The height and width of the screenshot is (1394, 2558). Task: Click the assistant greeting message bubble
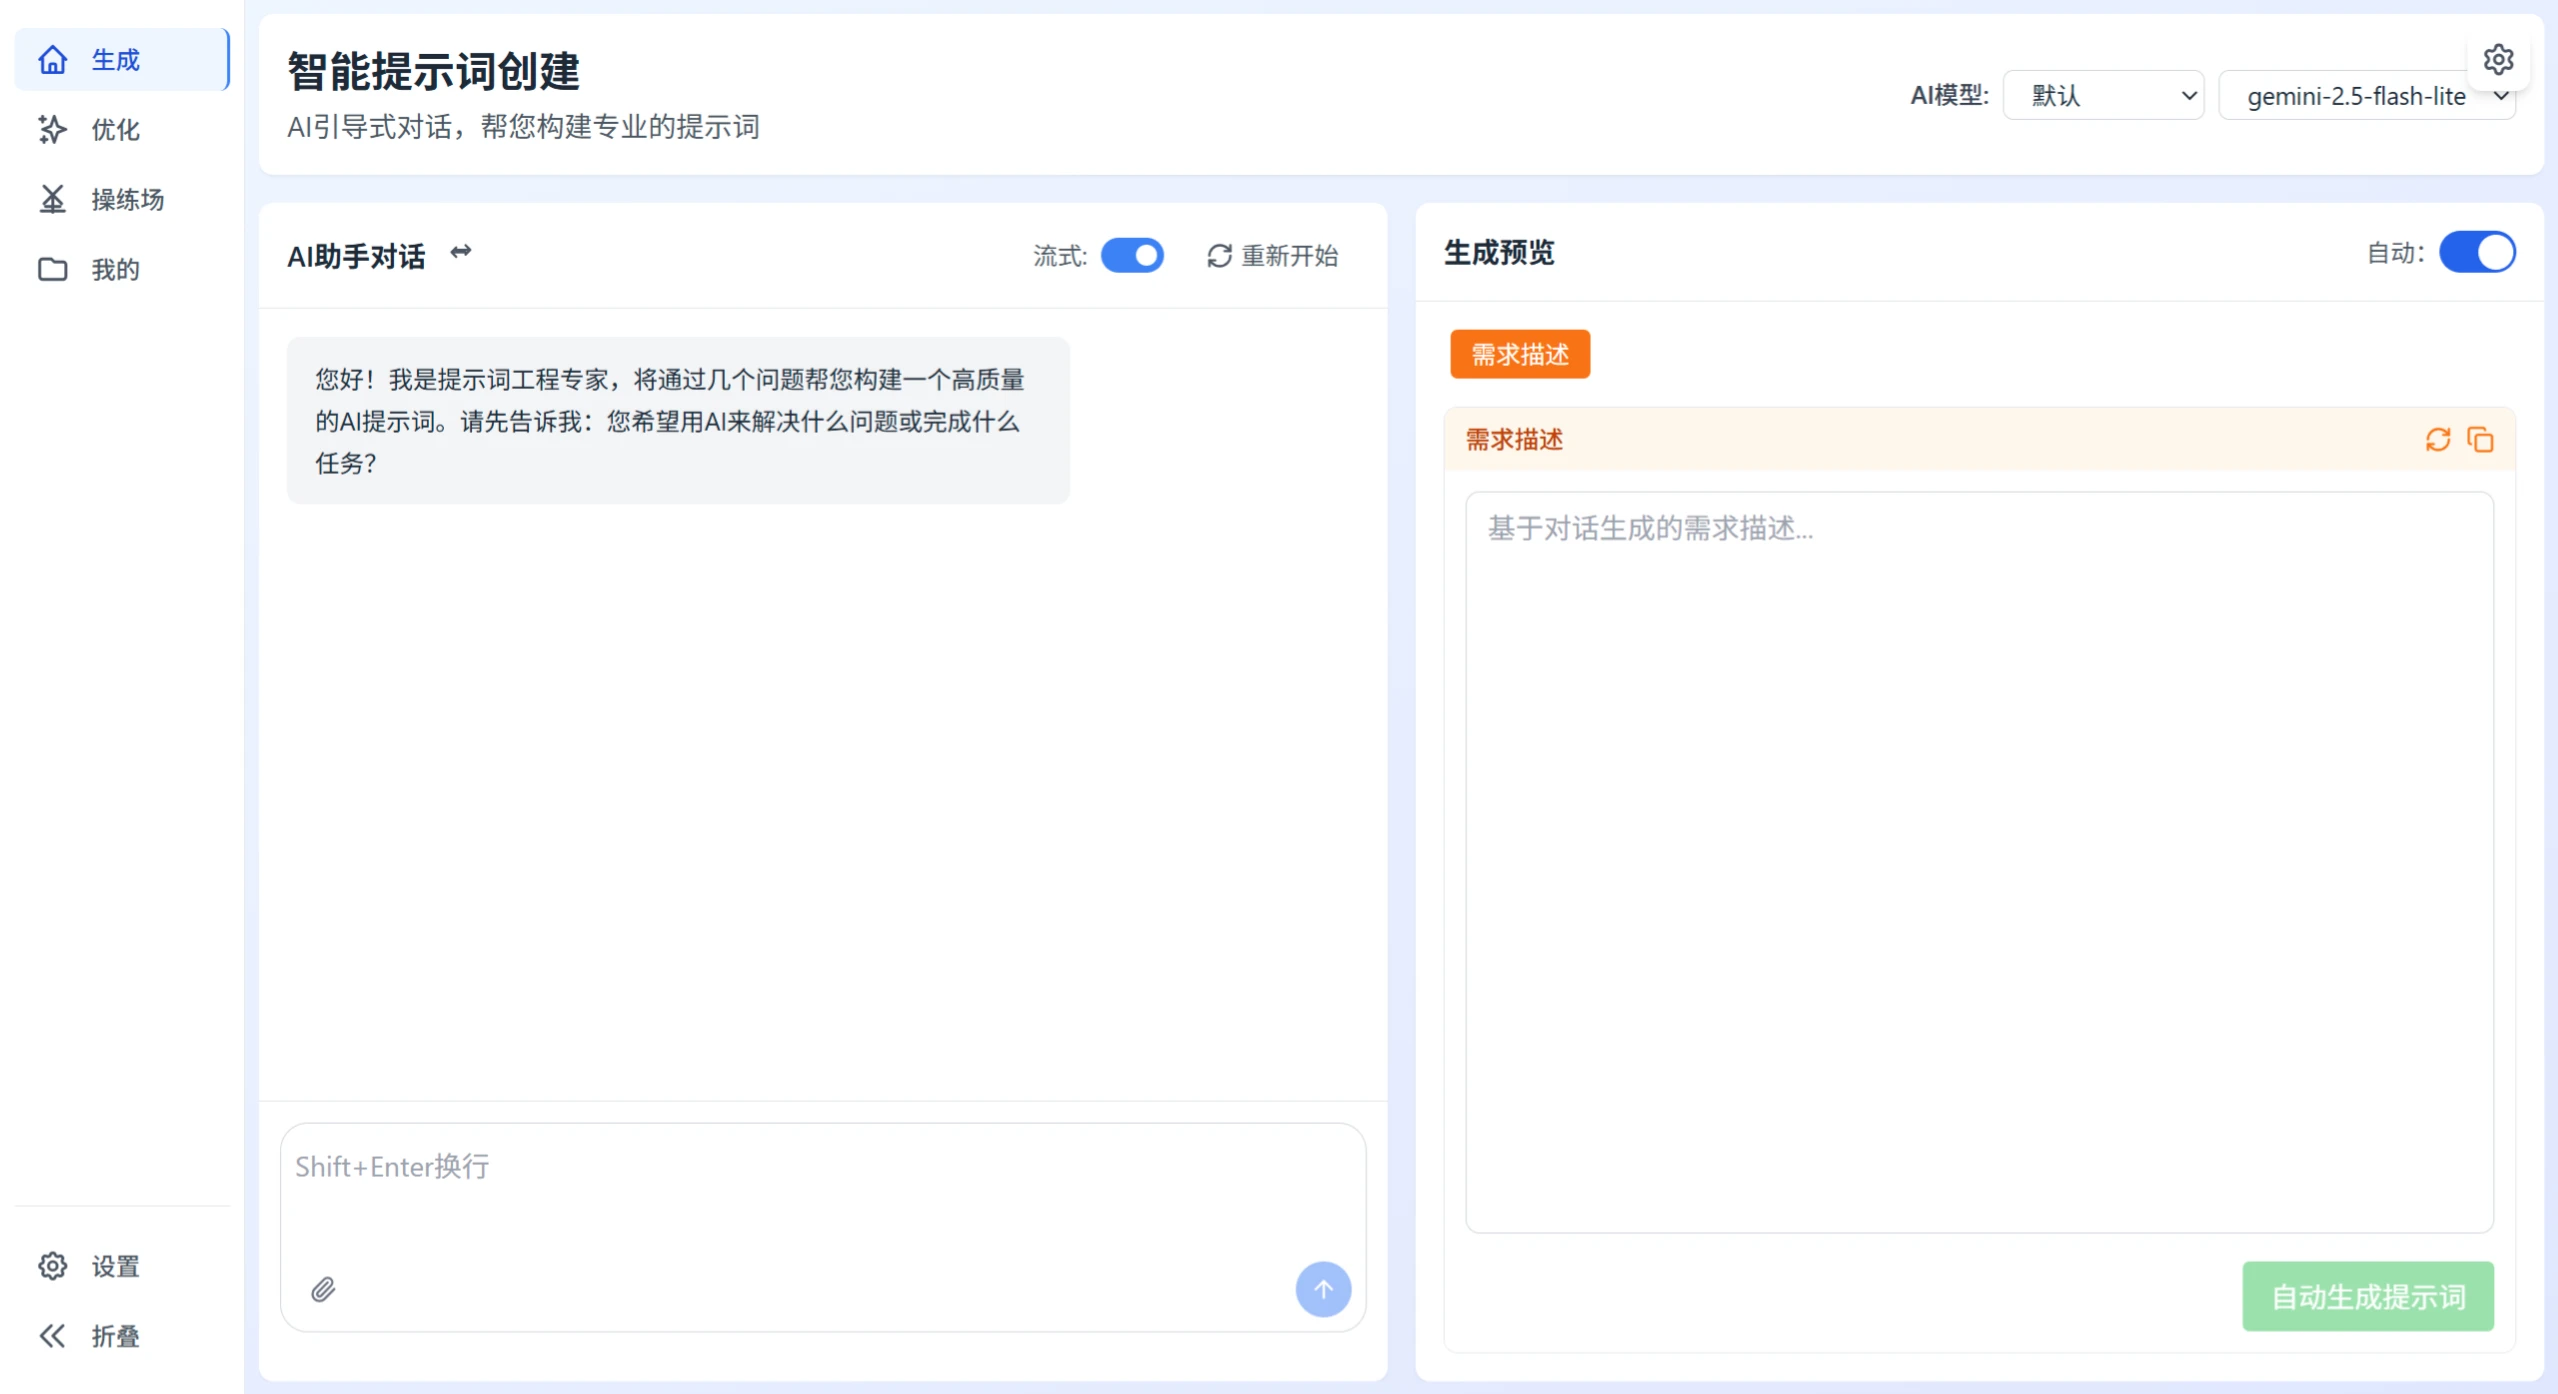tap(678, 421)
